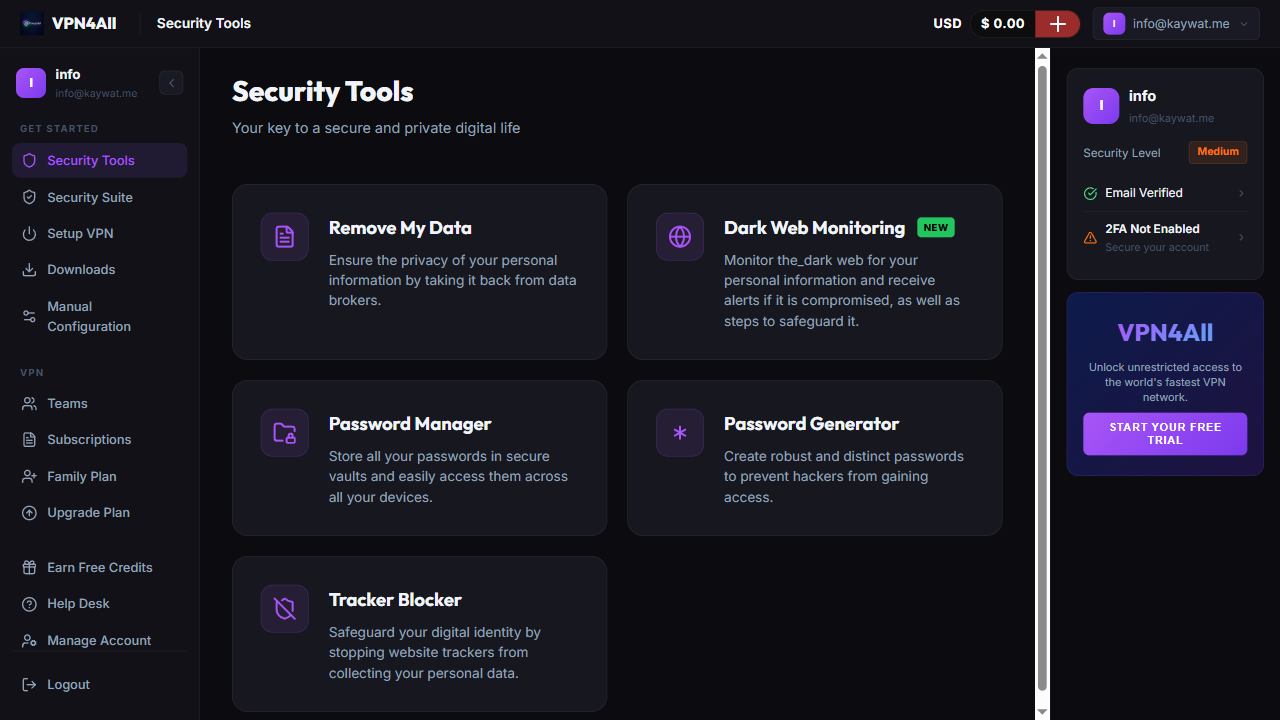Open the Remove My Data card title

click(400, 228)
